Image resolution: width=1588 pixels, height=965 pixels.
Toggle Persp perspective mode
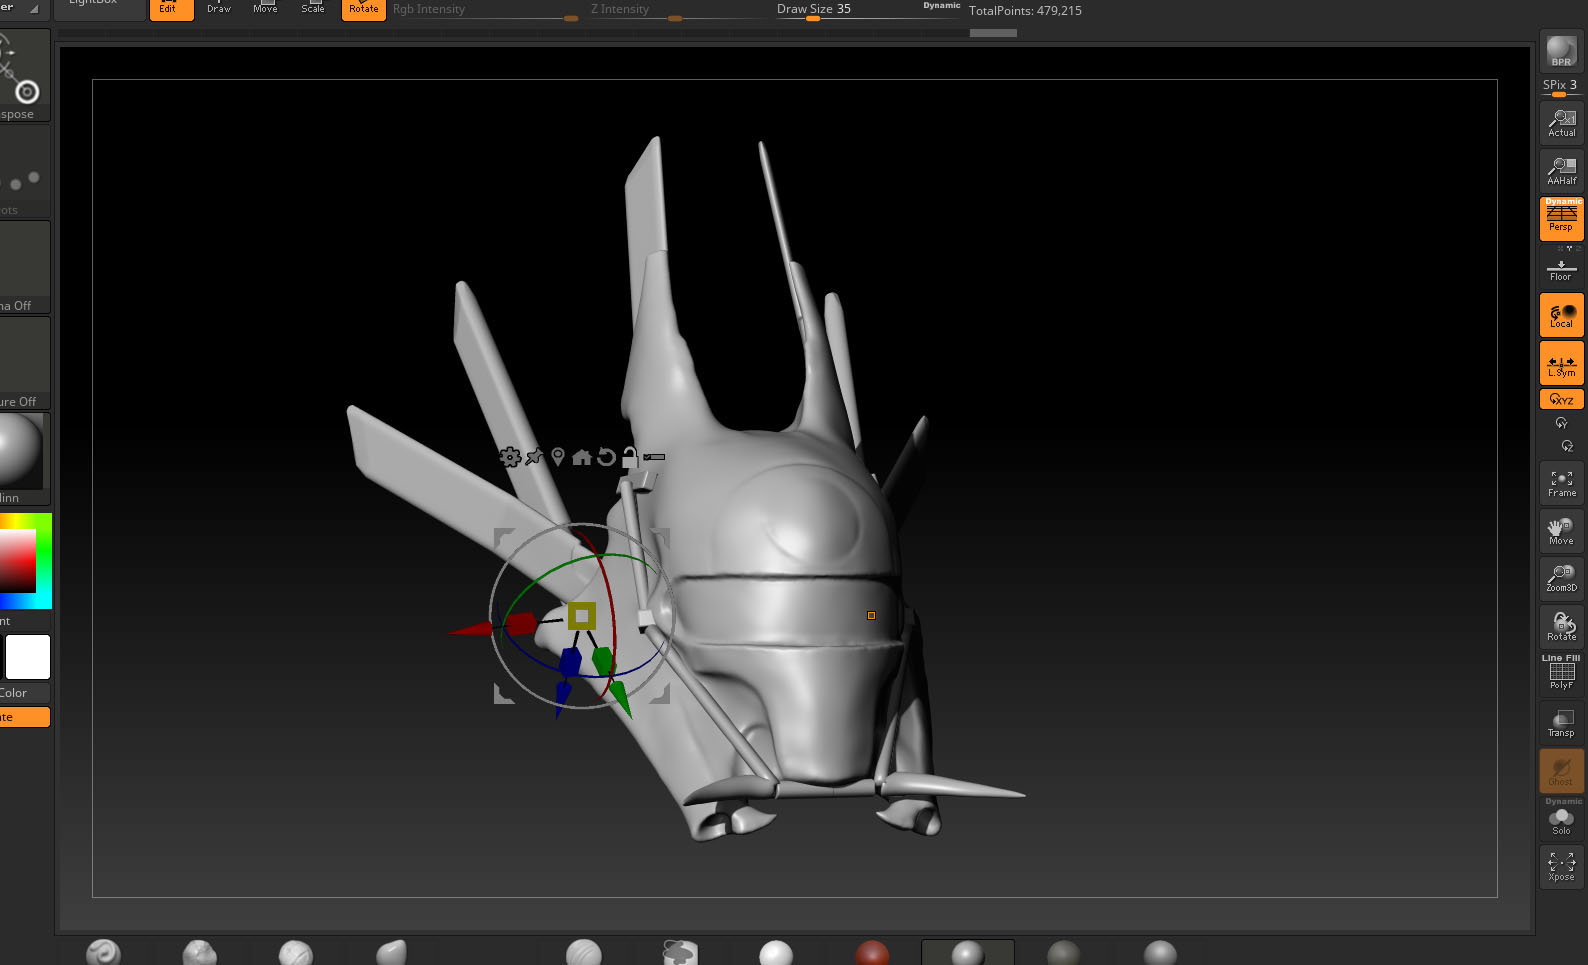coord(1561,219)
